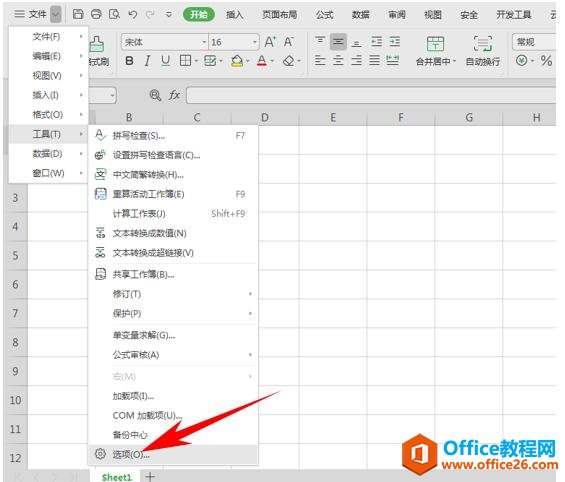Open the Edit(E) menu item

[x=48, y=56]
